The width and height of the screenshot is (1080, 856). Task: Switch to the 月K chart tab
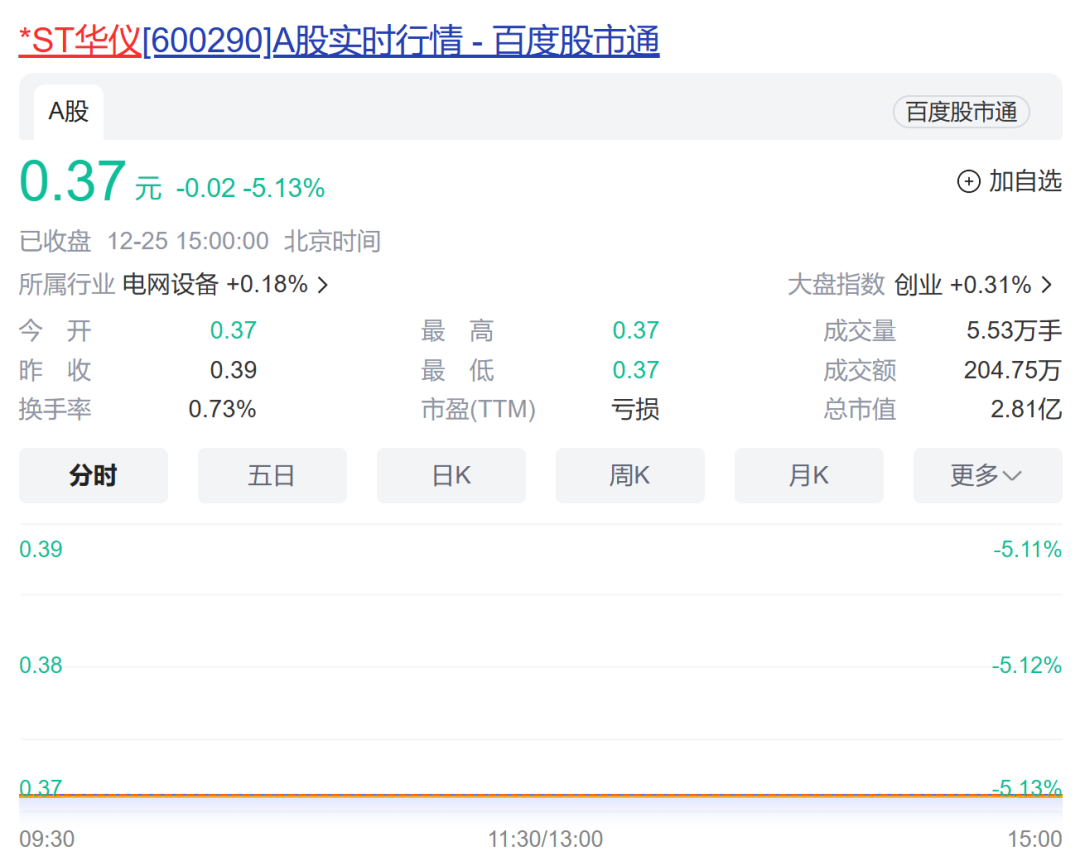pyautogui.click(x=809, y=476)
